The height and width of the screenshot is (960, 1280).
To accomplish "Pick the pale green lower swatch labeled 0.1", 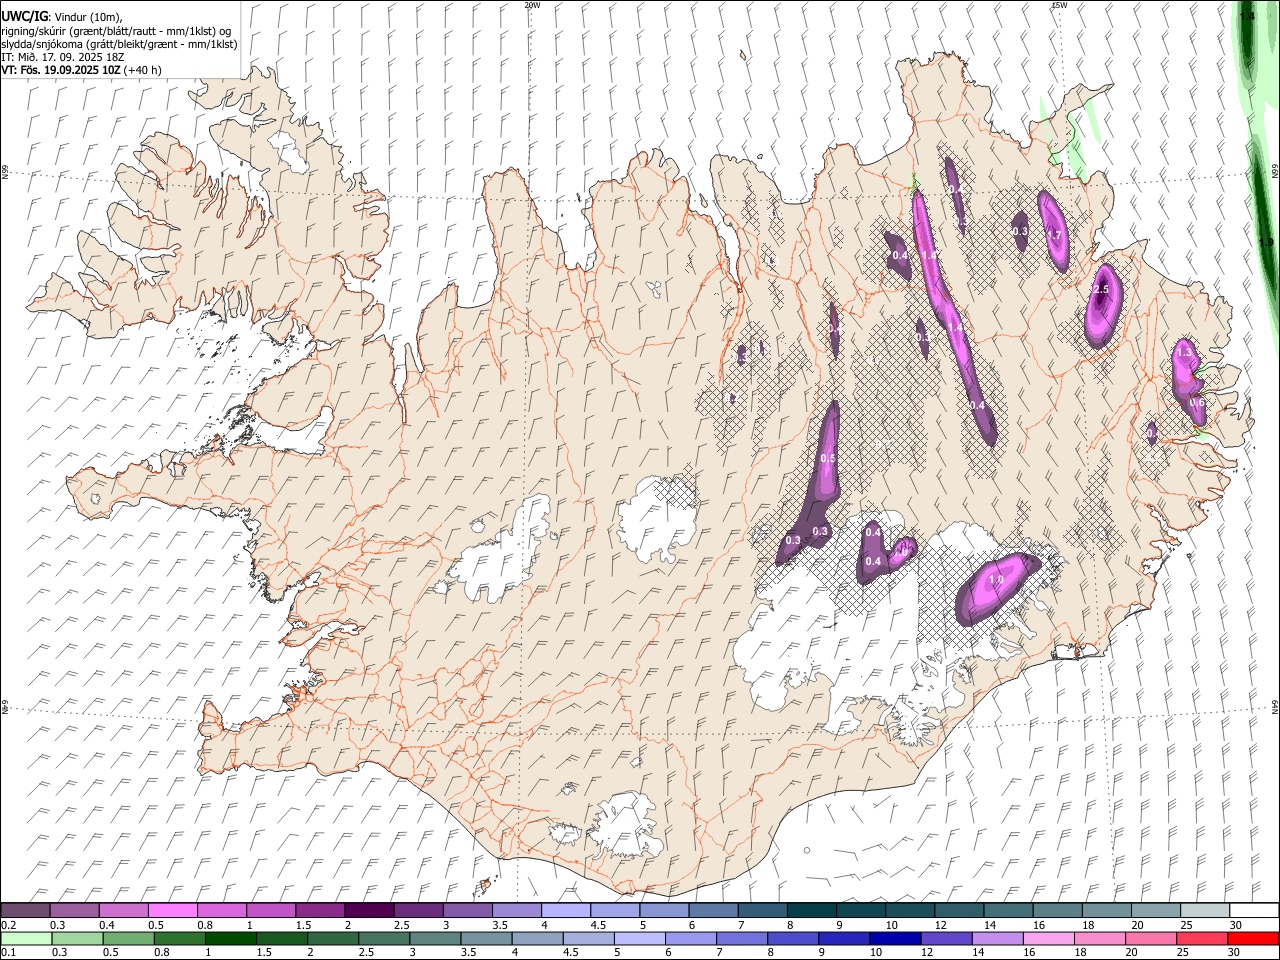I will pyautogui.click(x=26, y=938).
